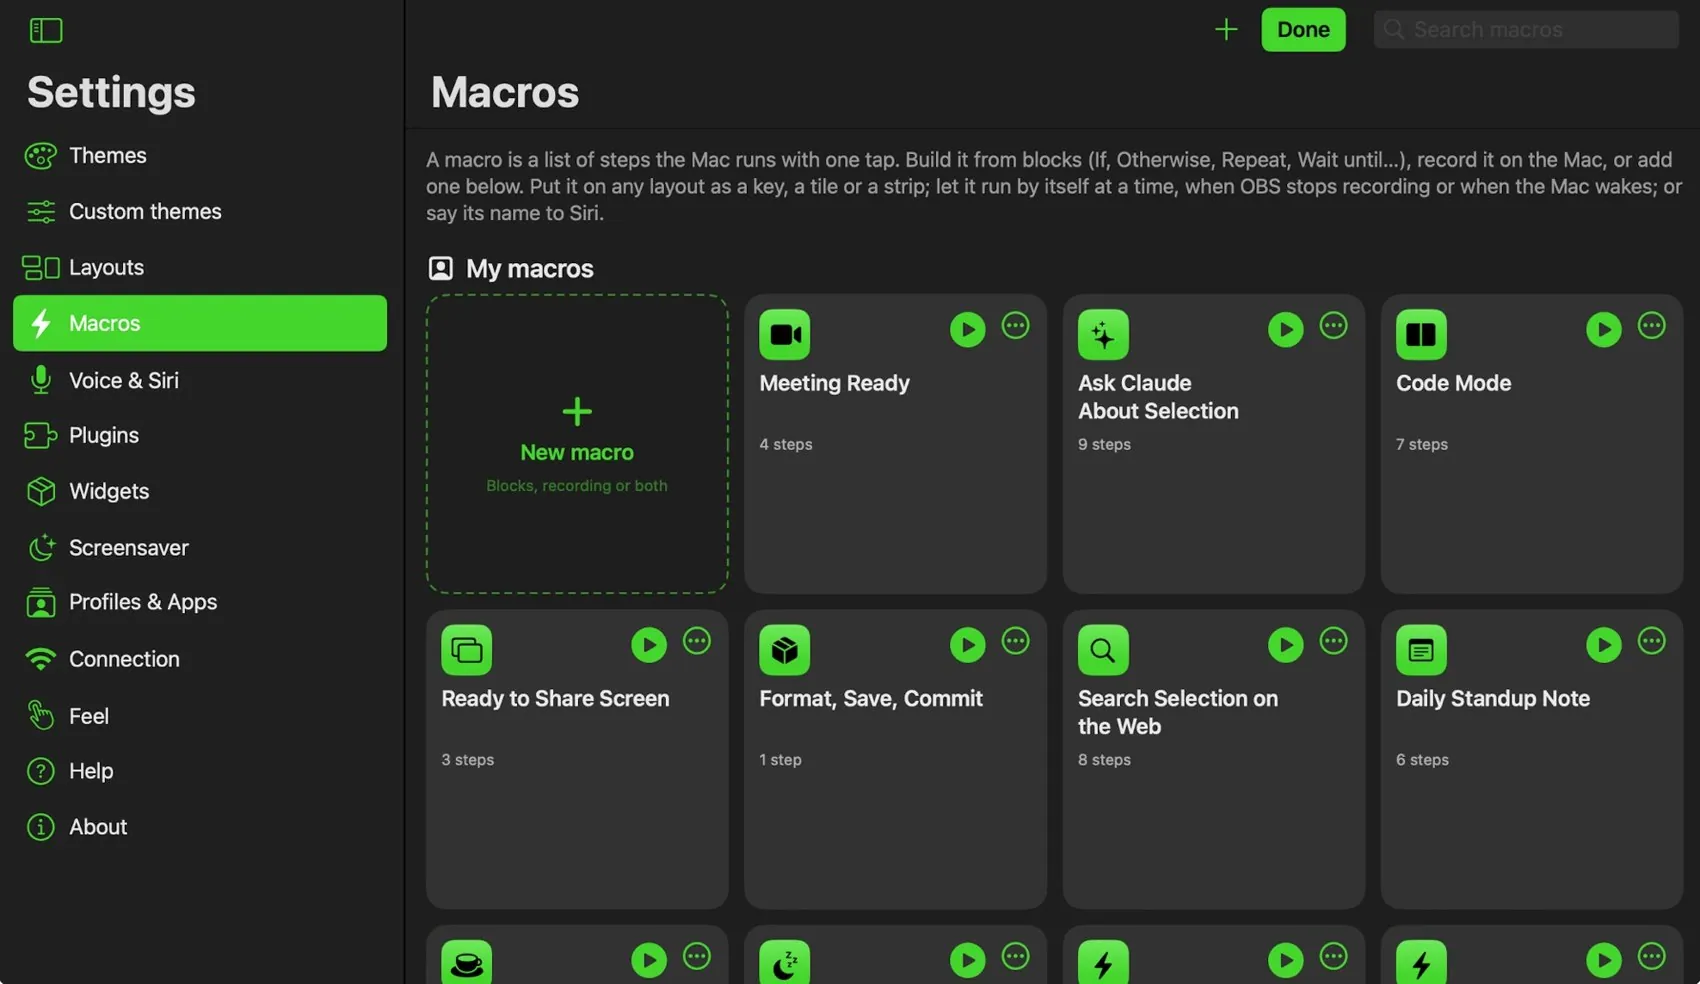Run the Format, Save, Commit macro

point(967,645)
